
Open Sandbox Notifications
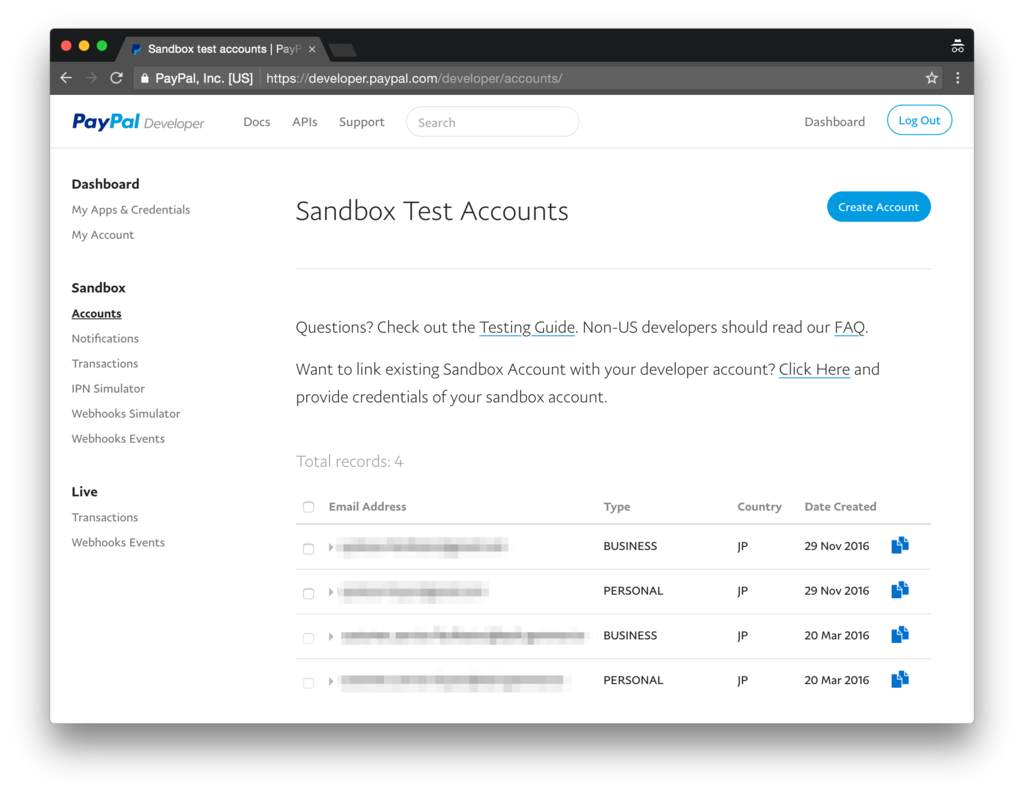(x=105, y=338)
